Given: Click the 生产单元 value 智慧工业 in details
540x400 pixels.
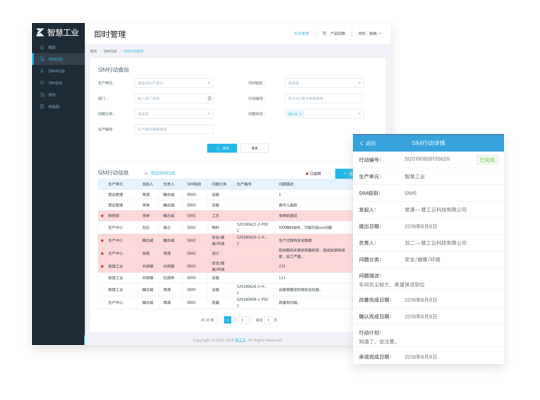Looking at the screenshot, I should point(415,177).
